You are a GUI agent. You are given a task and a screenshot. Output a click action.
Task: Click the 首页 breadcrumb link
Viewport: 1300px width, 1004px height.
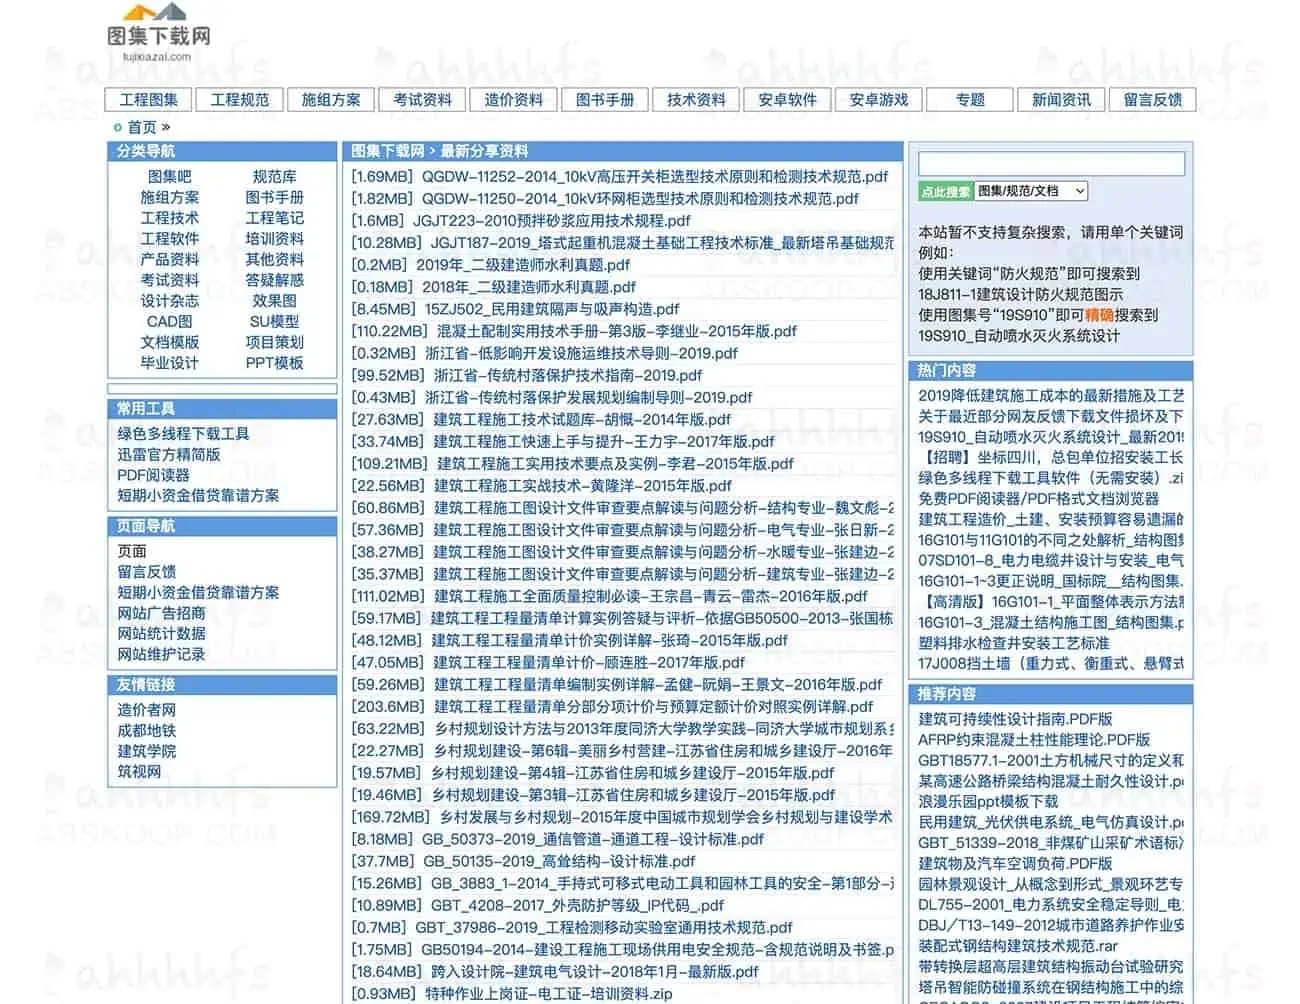[x=142, y=128]
